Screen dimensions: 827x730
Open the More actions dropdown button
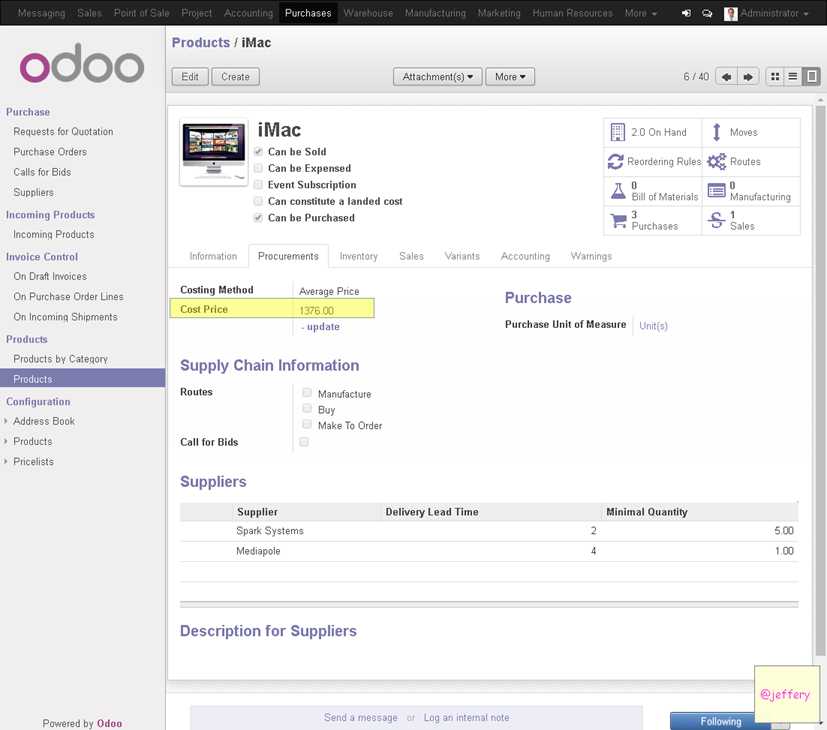click(x=509, y=77)
